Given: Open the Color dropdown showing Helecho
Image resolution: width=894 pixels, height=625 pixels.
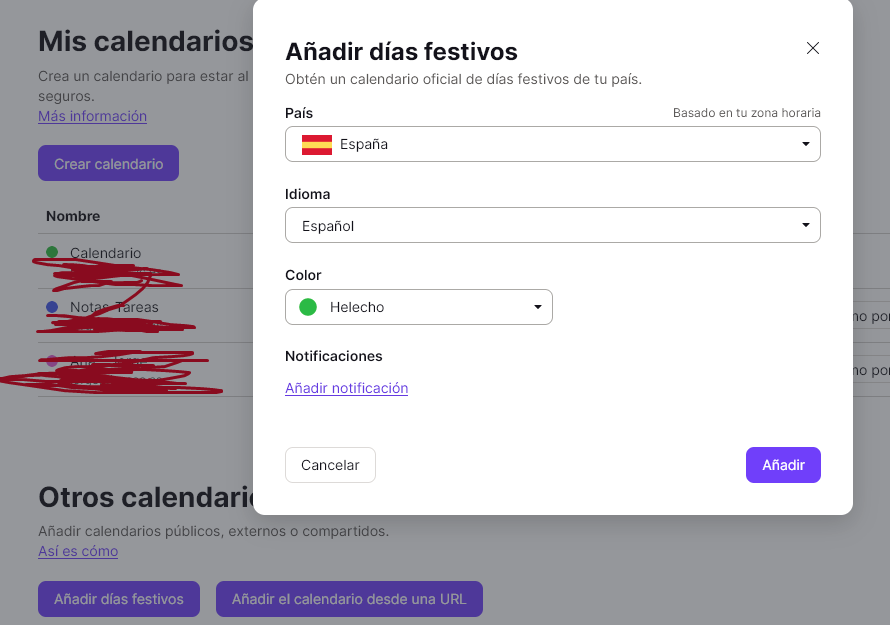Looking at the screenshot, I should tap(418, 307).
